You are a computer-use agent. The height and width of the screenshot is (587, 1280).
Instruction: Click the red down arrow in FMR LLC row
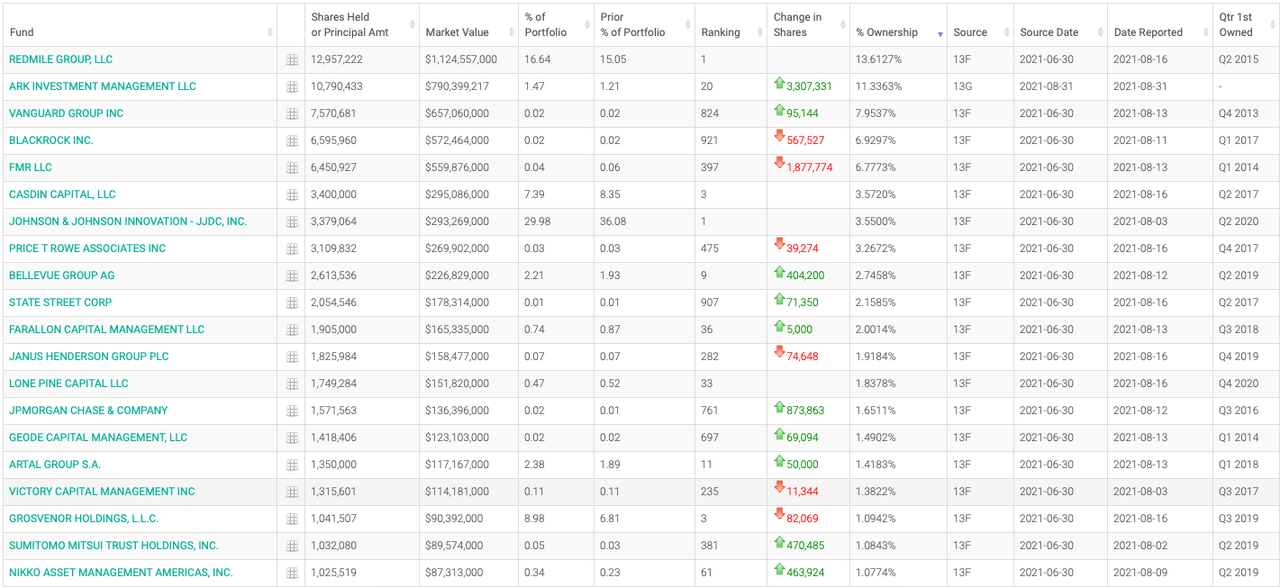(779, 166)
